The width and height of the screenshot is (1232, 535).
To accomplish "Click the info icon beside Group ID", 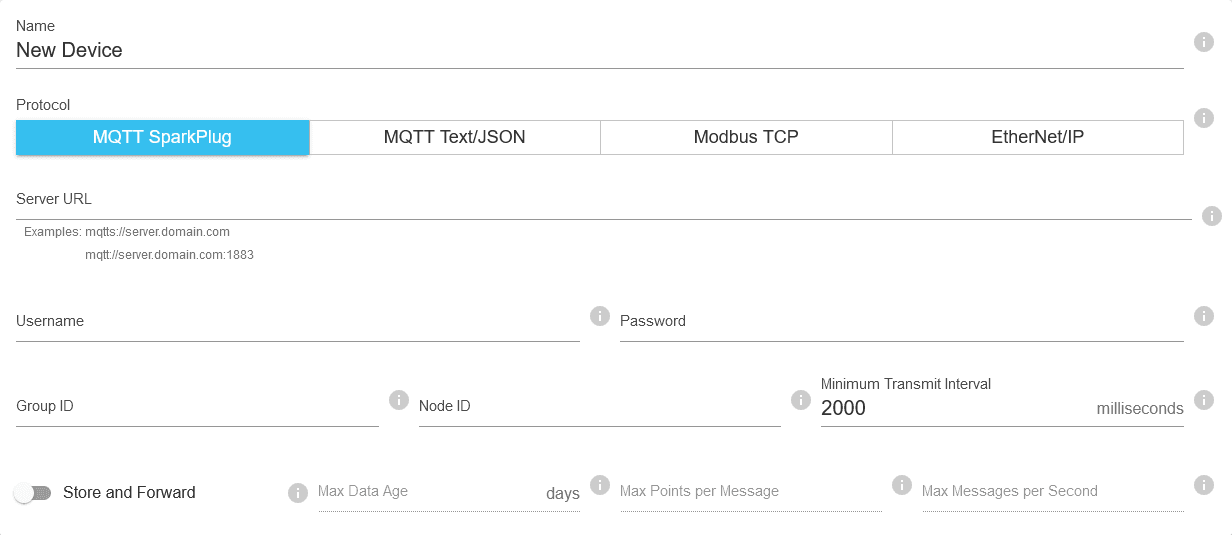I will coord(398,400).
